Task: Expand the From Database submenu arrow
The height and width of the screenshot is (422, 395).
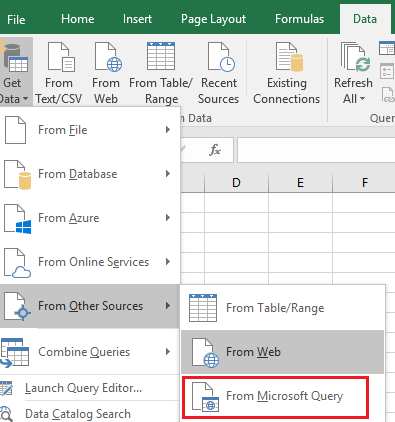Action: pos(168,174)
